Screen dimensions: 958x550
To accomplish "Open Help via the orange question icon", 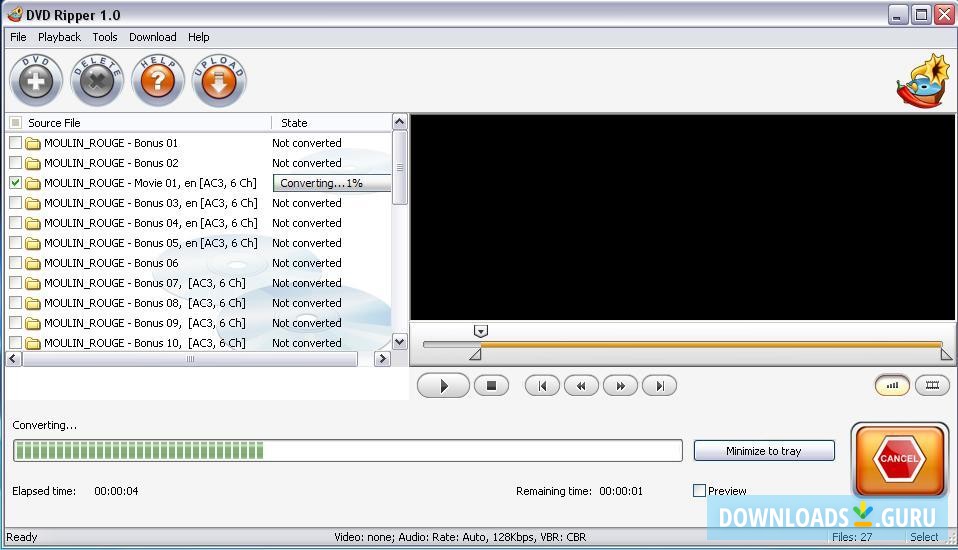I will 158,81.
